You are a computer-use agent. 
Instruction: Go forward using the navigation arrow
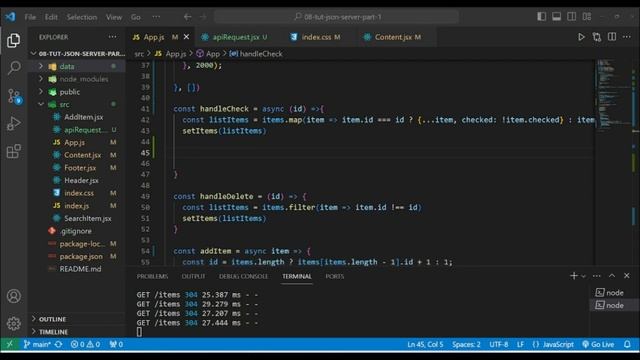tap(203, 17)
